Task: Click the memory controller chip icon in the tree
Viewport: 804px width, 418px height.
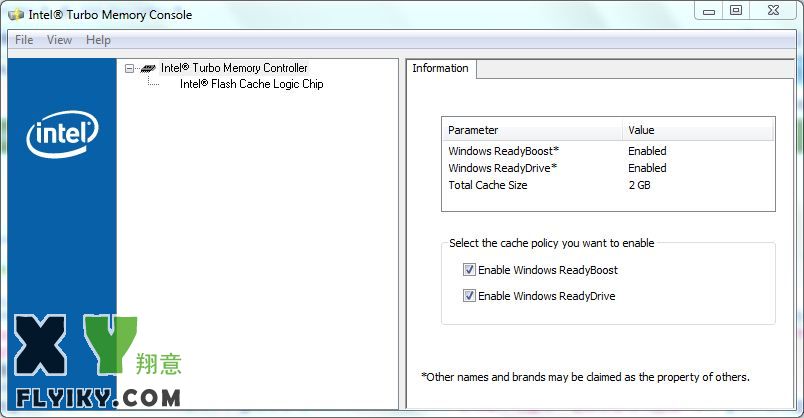Action: (x=148, y=68)
